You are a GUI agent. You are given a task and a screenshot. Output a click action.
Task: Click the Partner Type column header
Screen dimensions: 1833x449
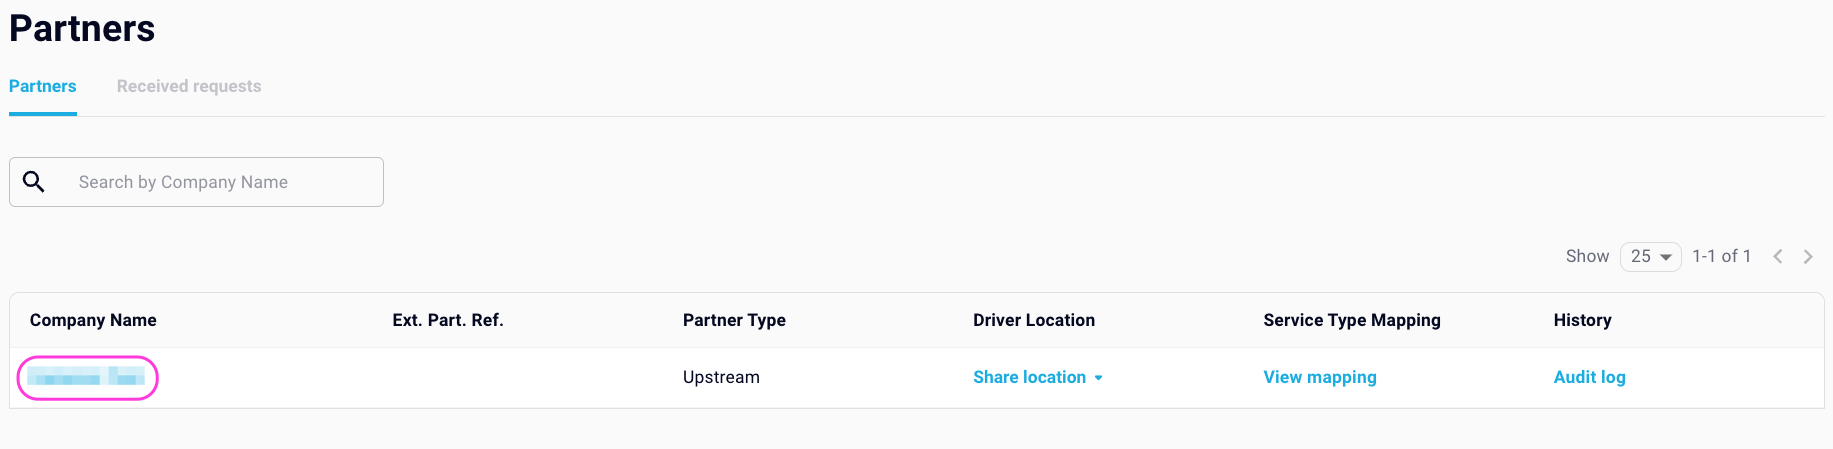click(734, 320)
